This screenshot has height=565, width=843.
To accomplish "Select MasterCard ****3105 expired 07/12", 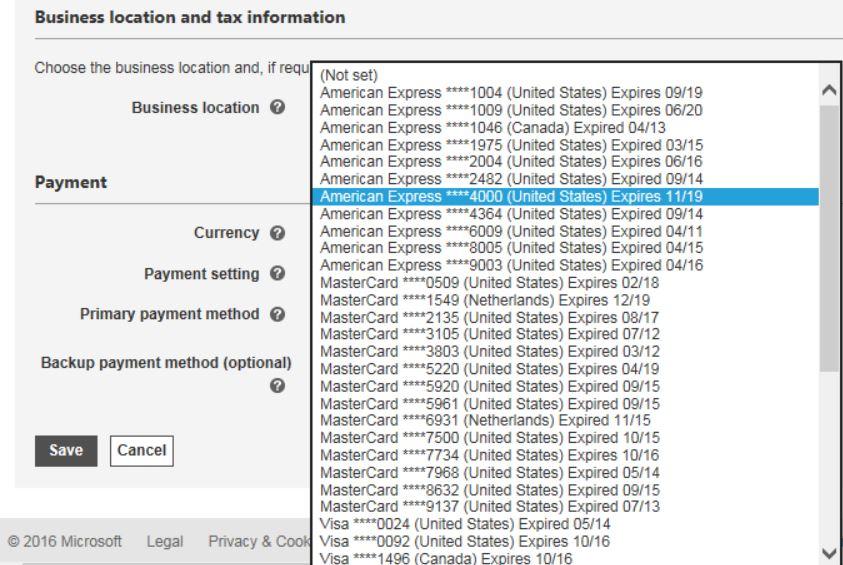I will (565, 334).
